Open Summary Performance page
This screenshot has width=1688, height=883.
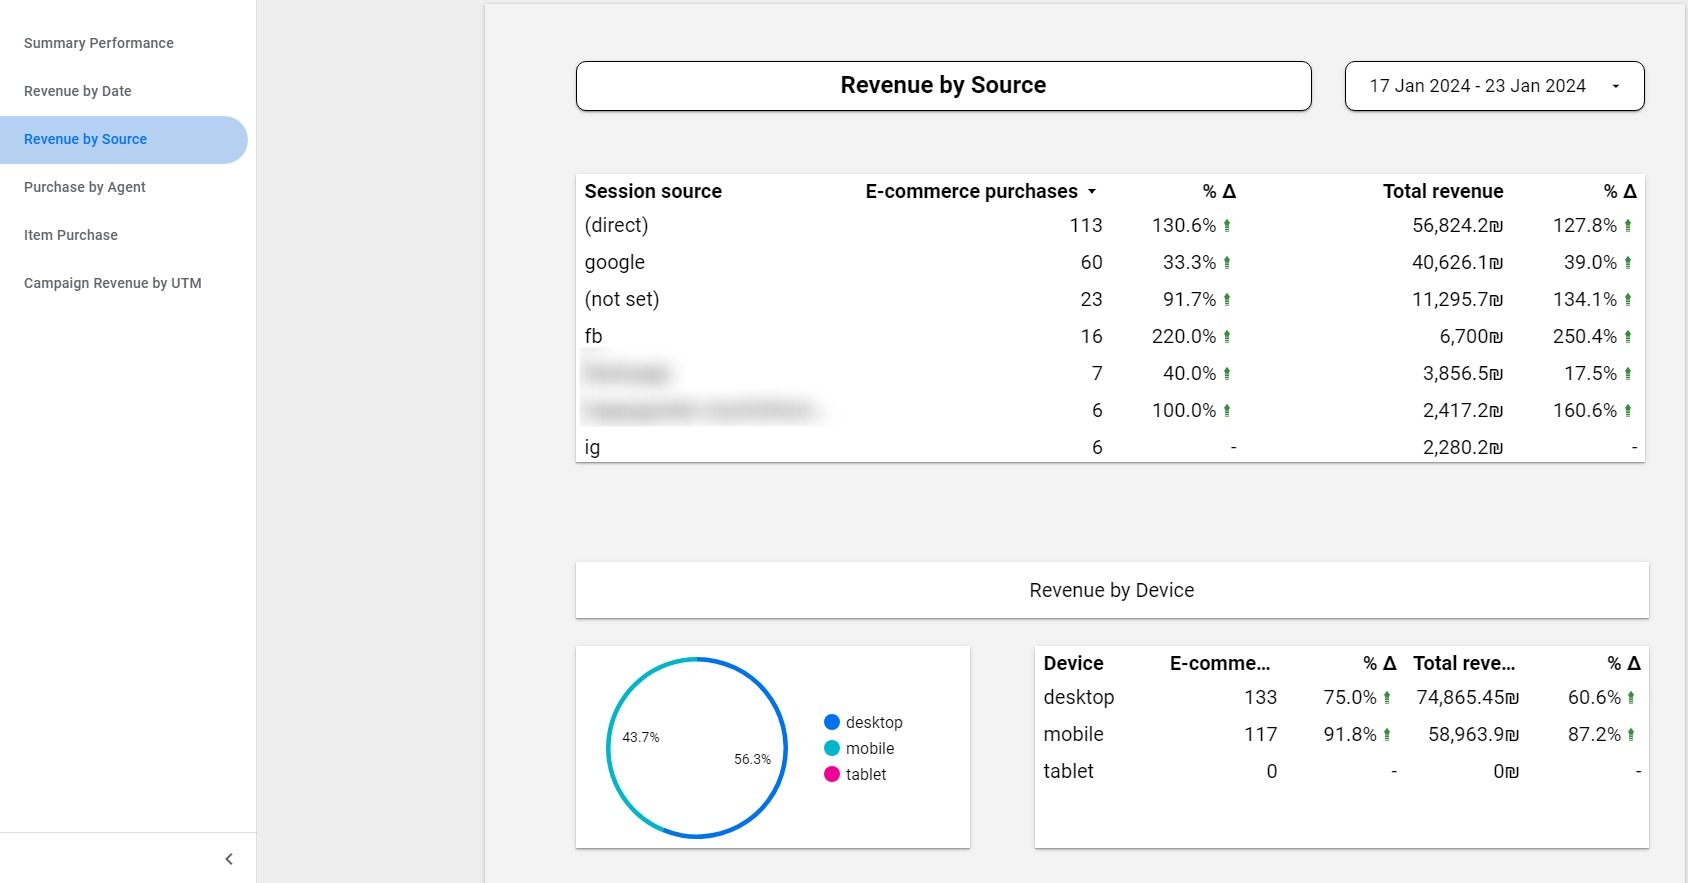click(x=99, y=43)
